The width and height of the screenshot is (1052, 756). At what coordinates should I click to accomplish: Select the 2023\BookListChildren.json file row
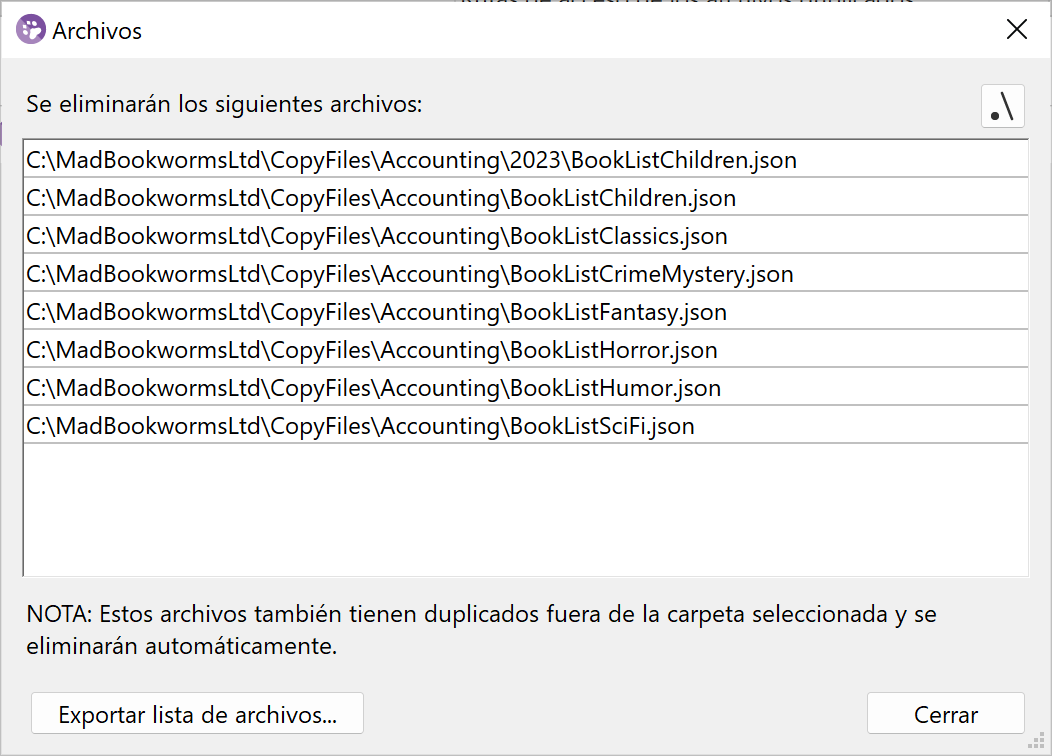click(x=411, y=160)
